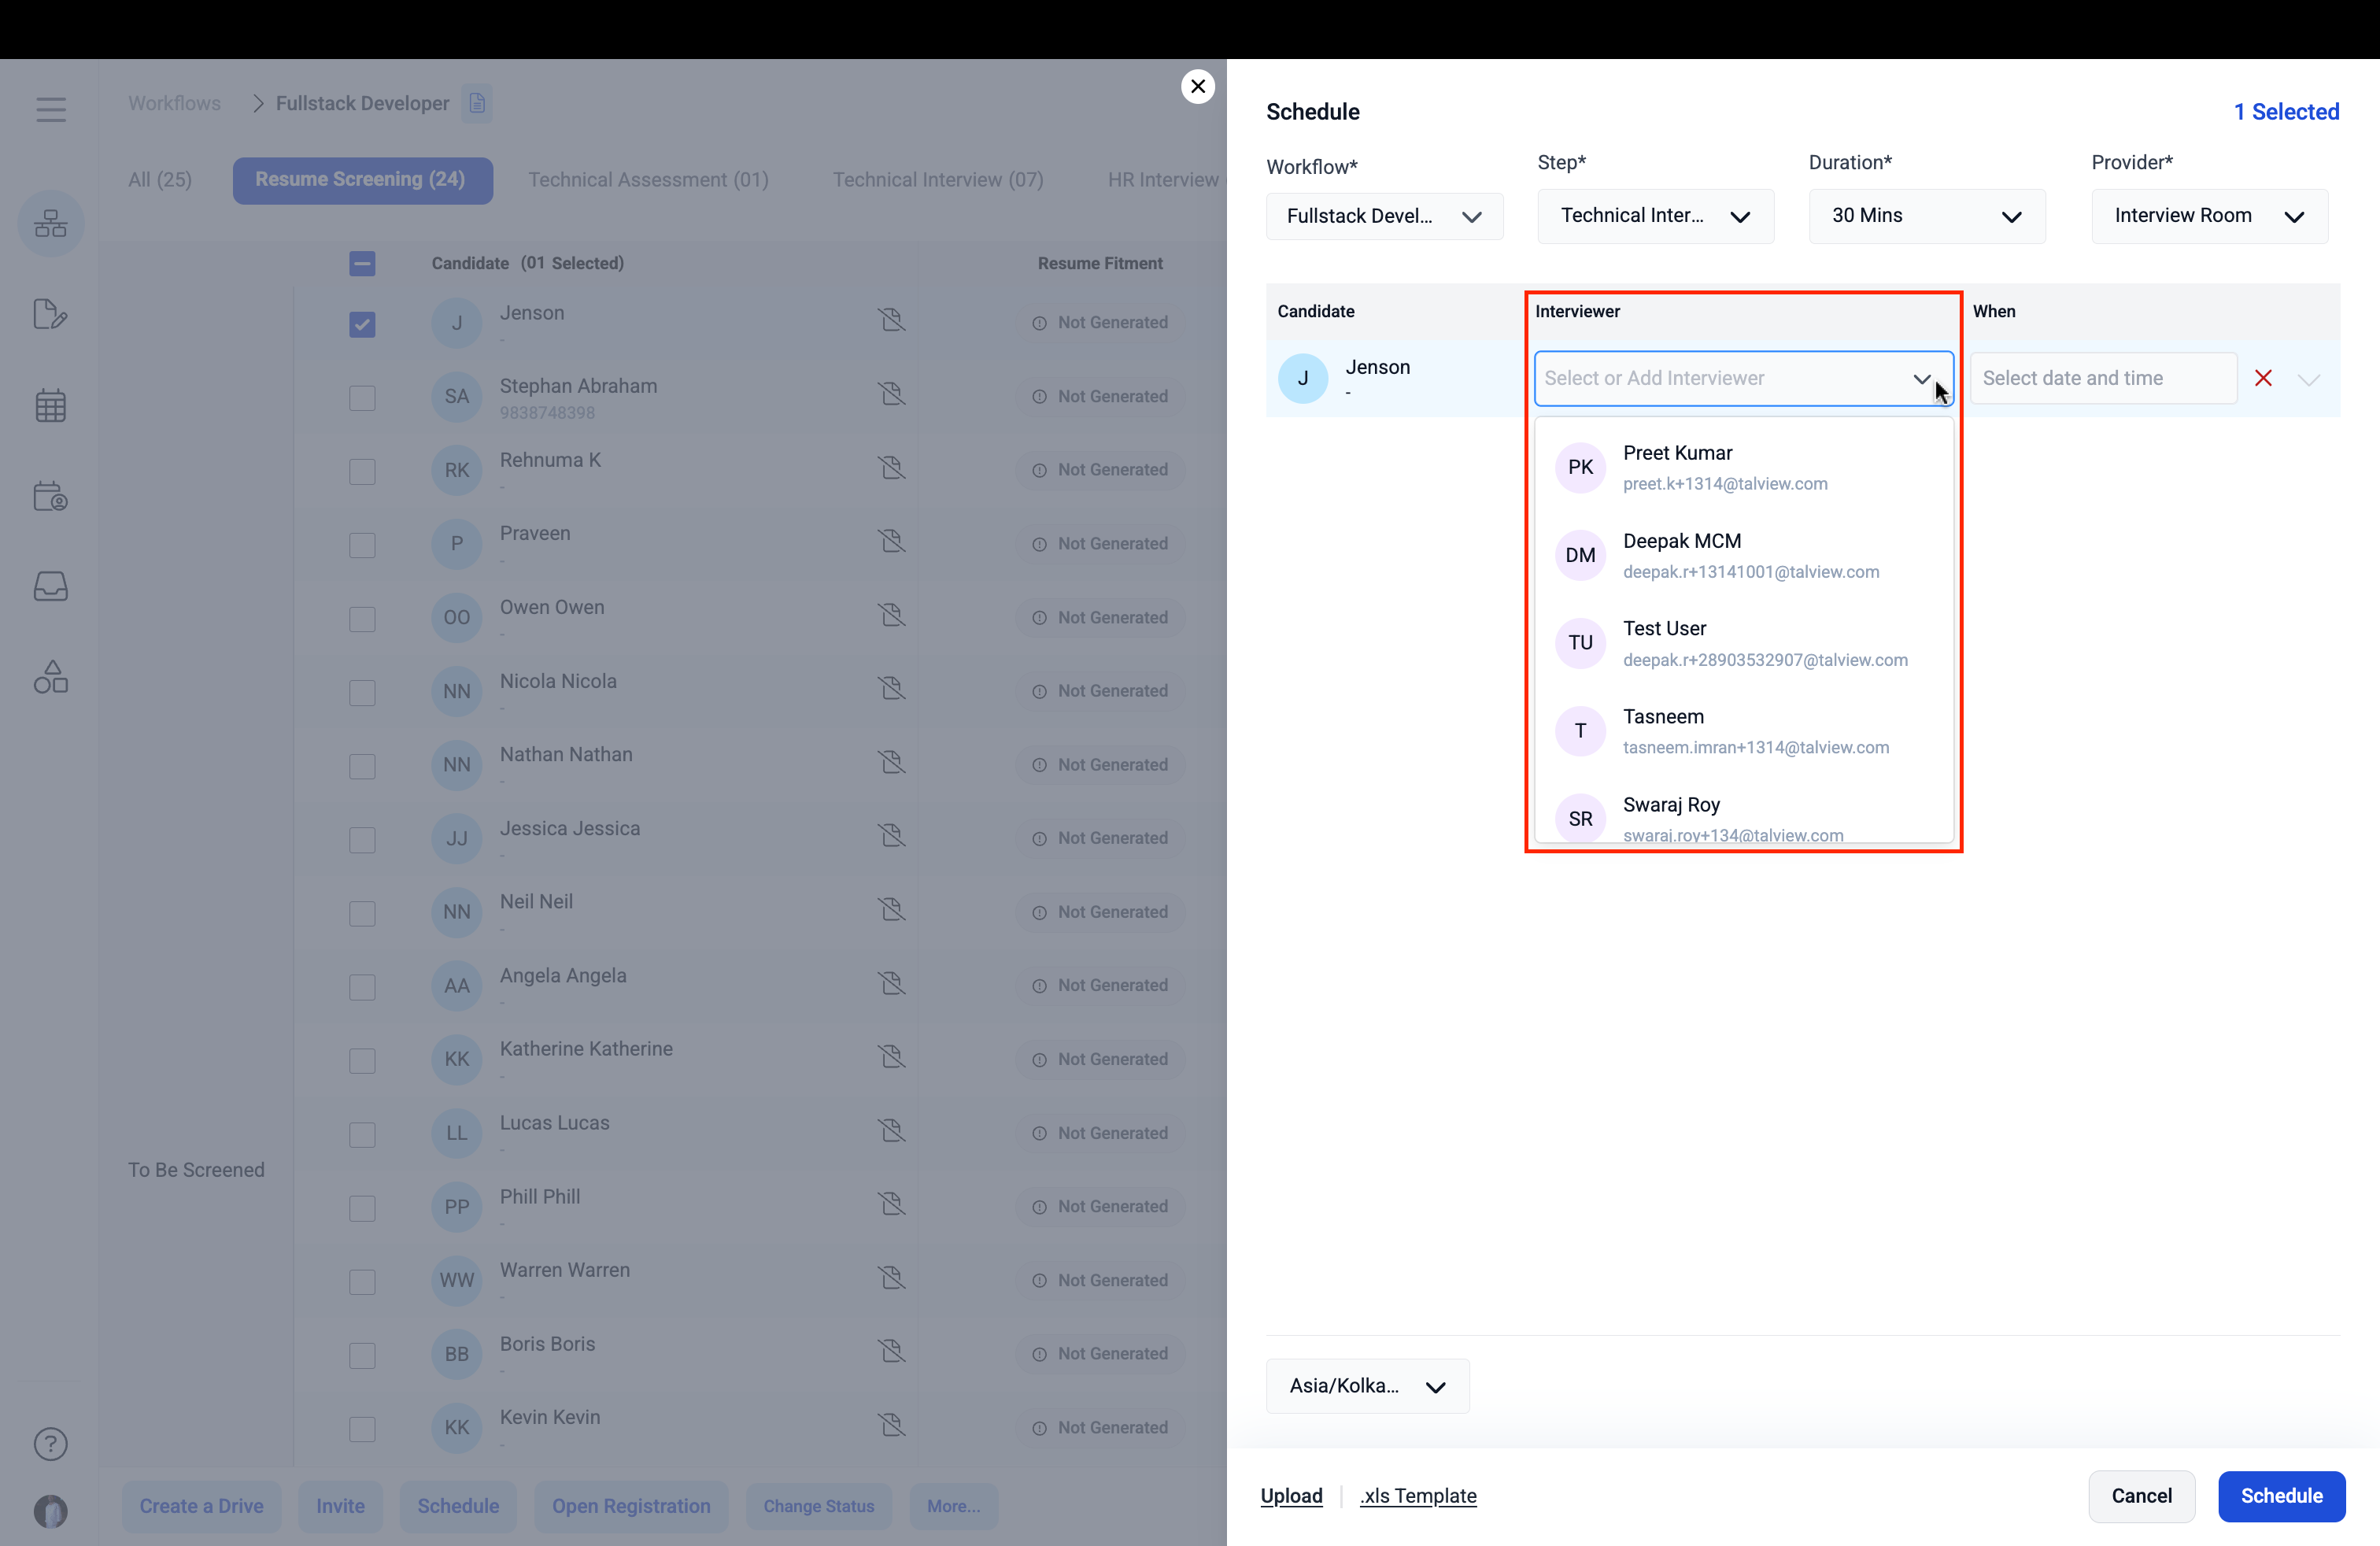
Task: Open the Duration 30 Mins dropdown
Action: 1926,216
